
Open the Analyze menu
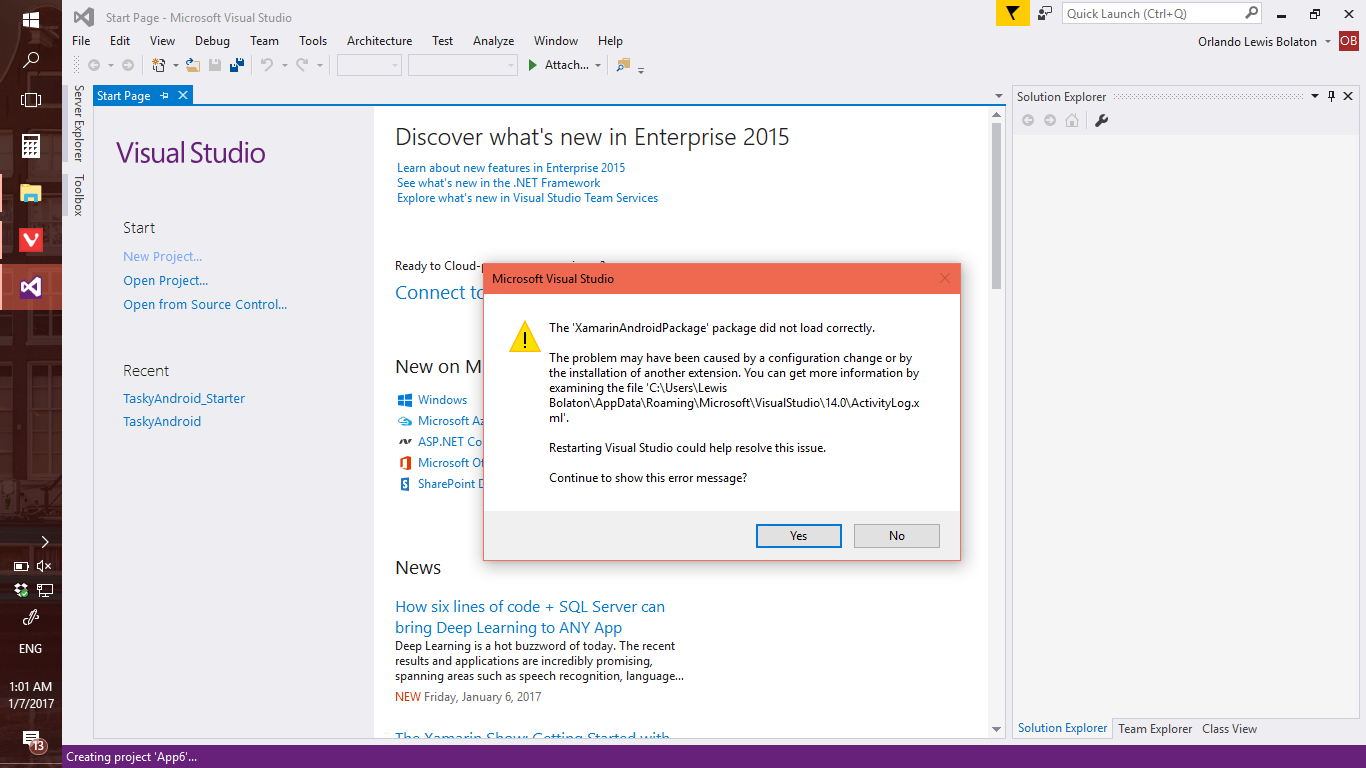[x=493, y=41]
